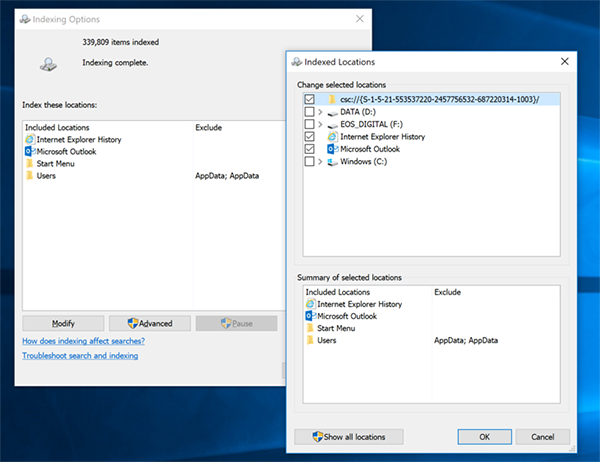This screenshot has height=462, width=600.
Task: Check the Windows (C:) checkbox
Action: [309, 162]
